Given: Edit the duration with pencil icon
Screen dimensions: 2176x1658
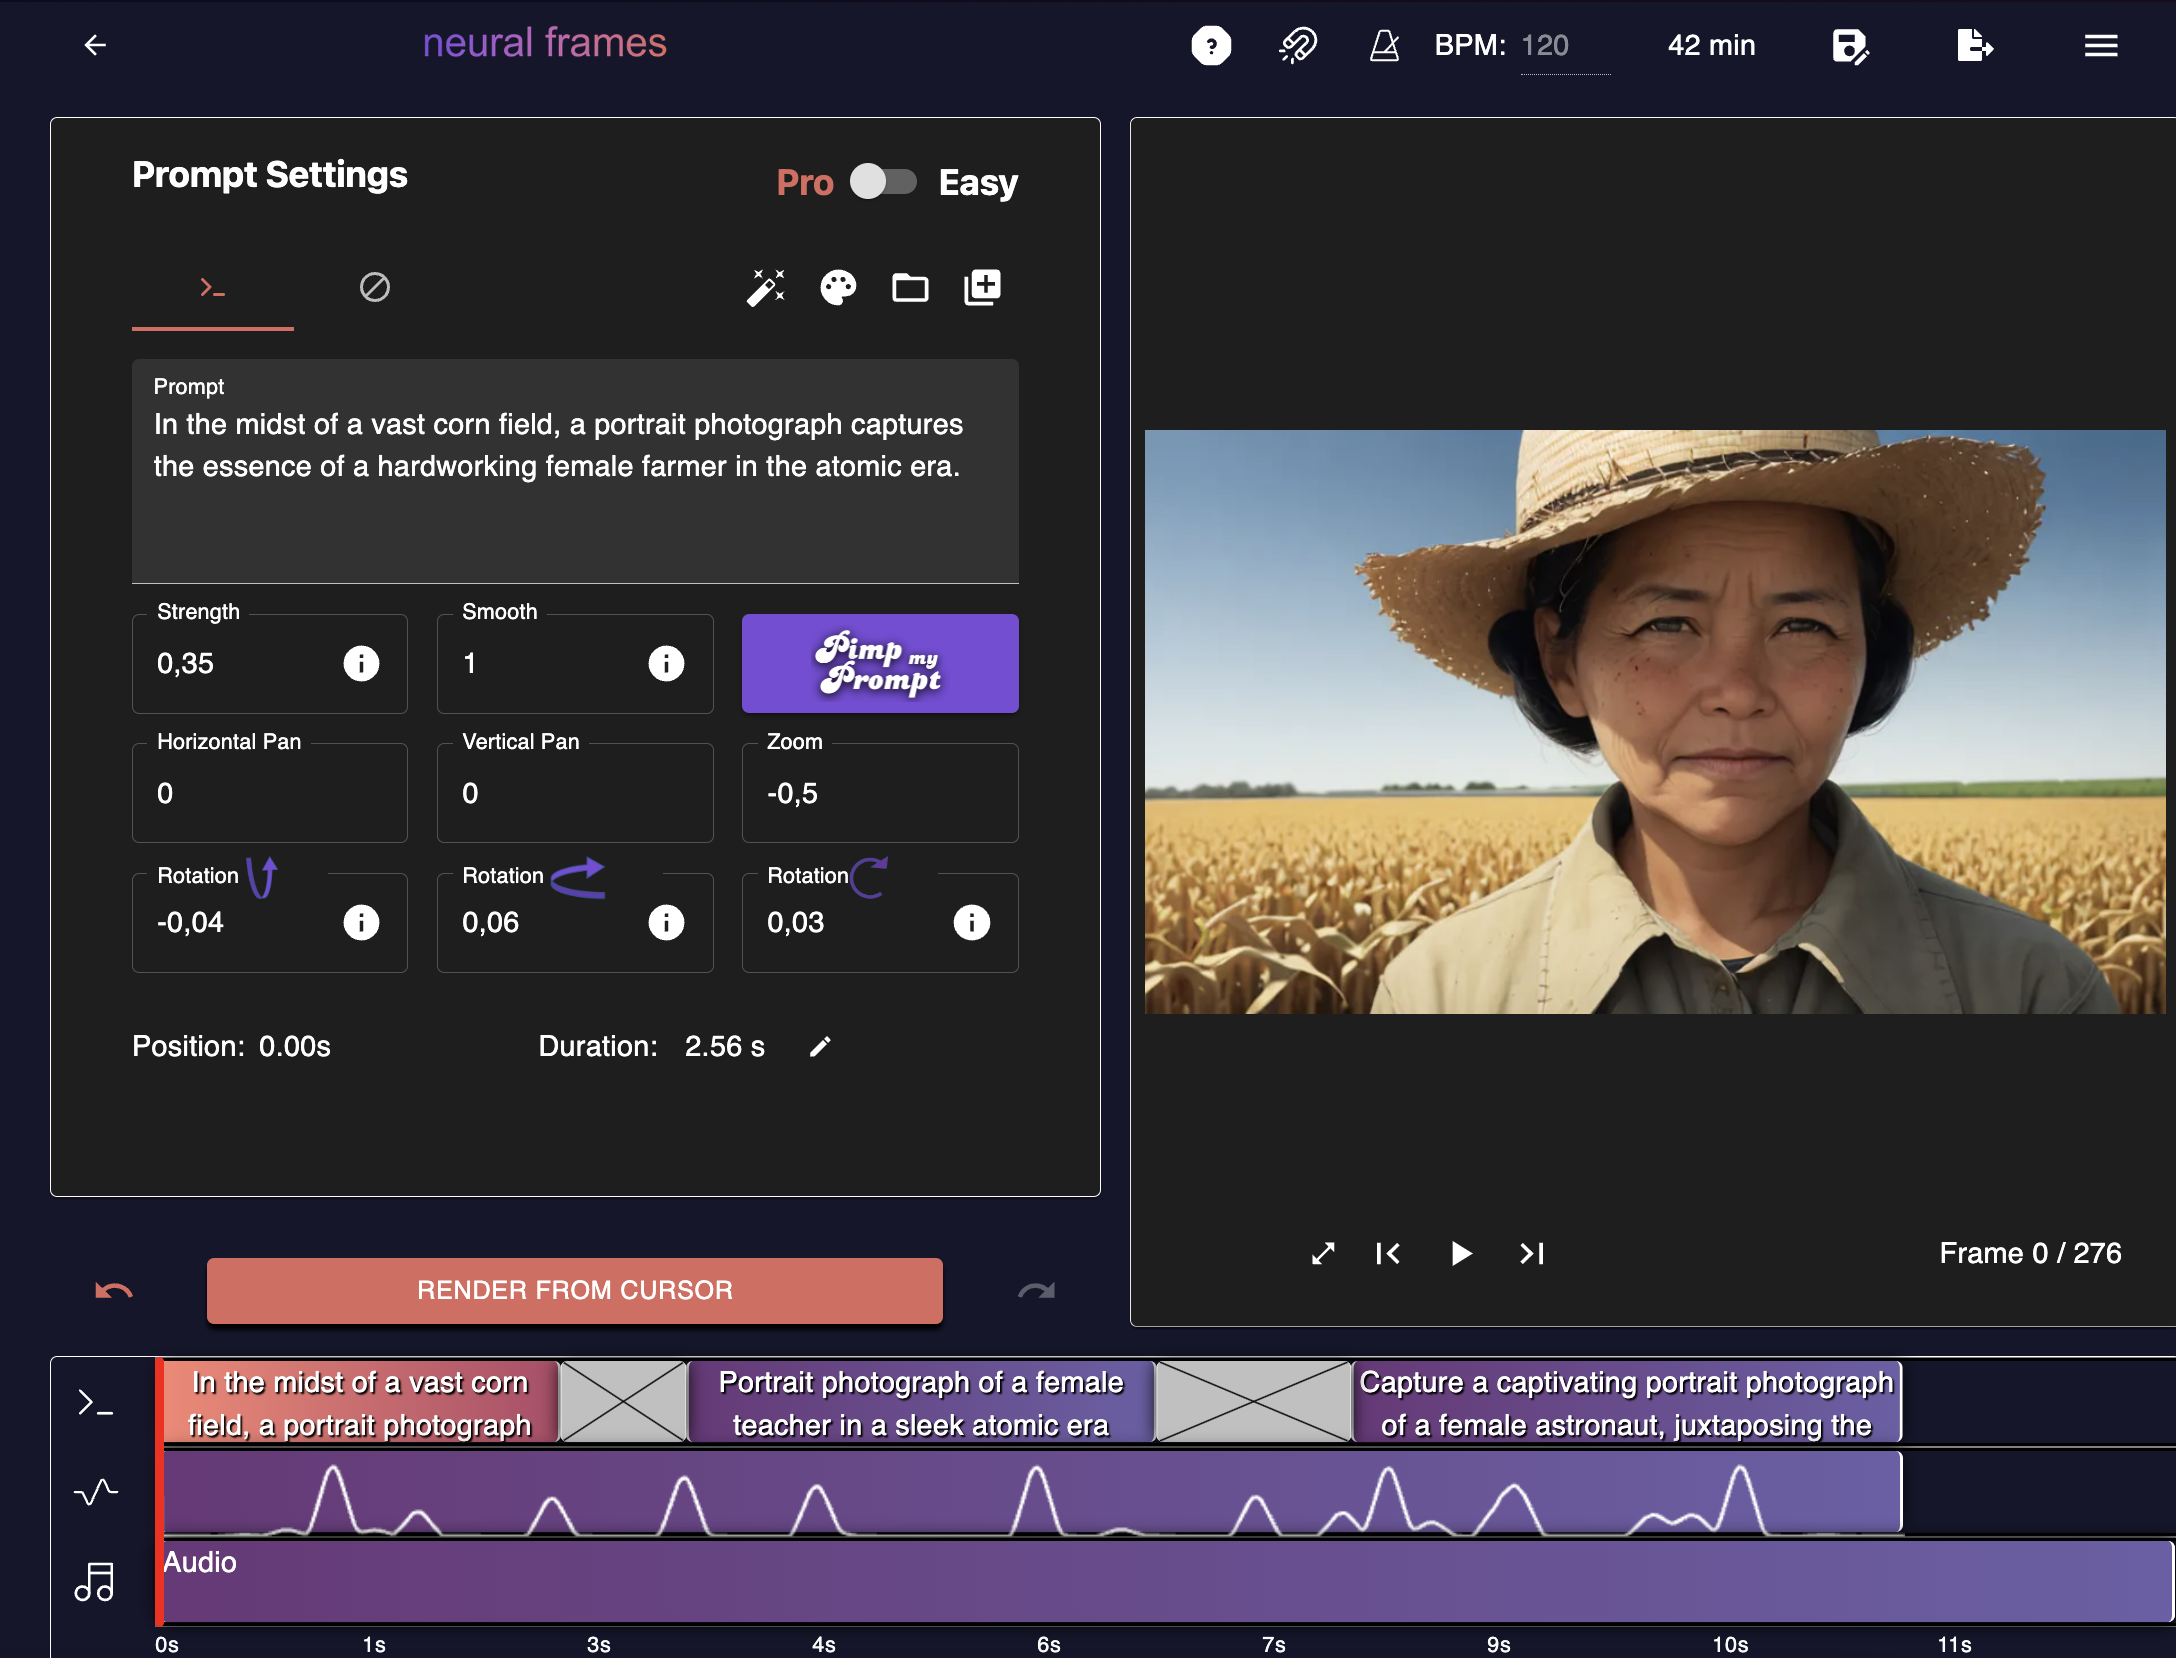Looking at the screenshot, I should 820,1047.
